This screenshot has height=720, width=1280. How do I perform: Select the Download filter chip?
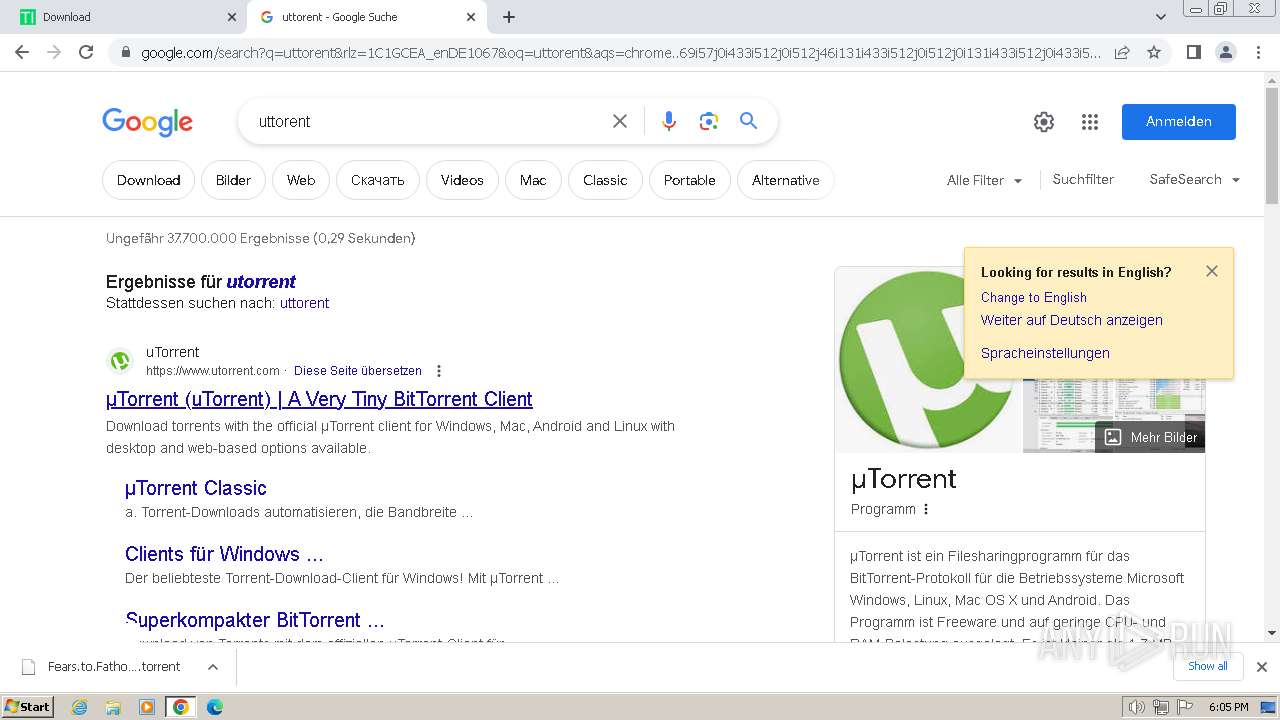coord(148,180)
